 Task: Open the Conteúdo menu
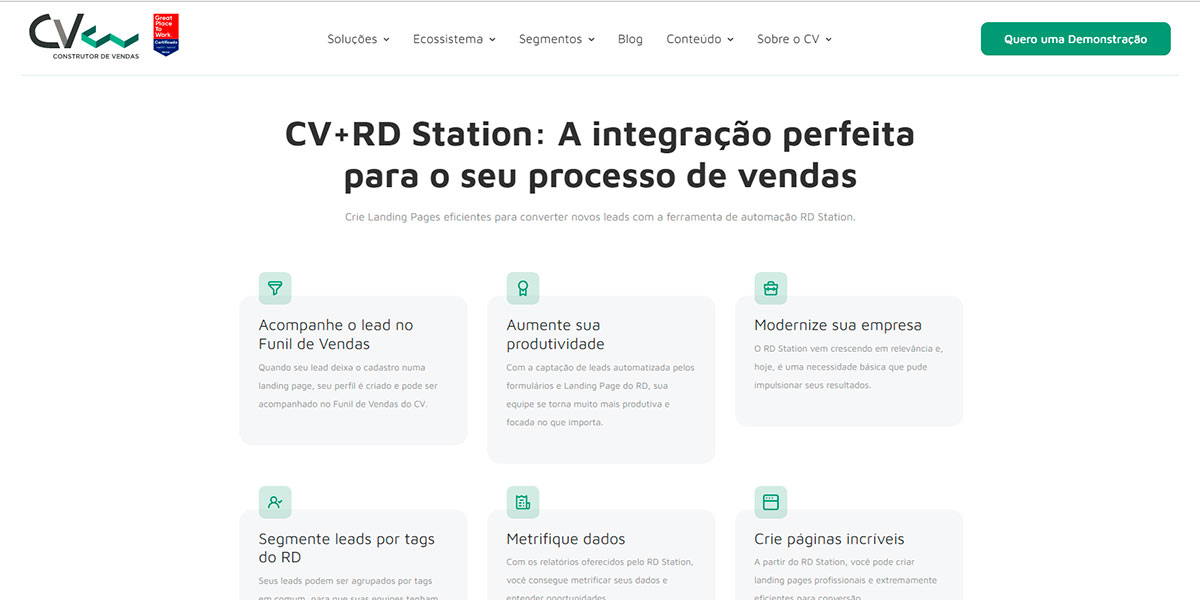[x=700, y=38]
